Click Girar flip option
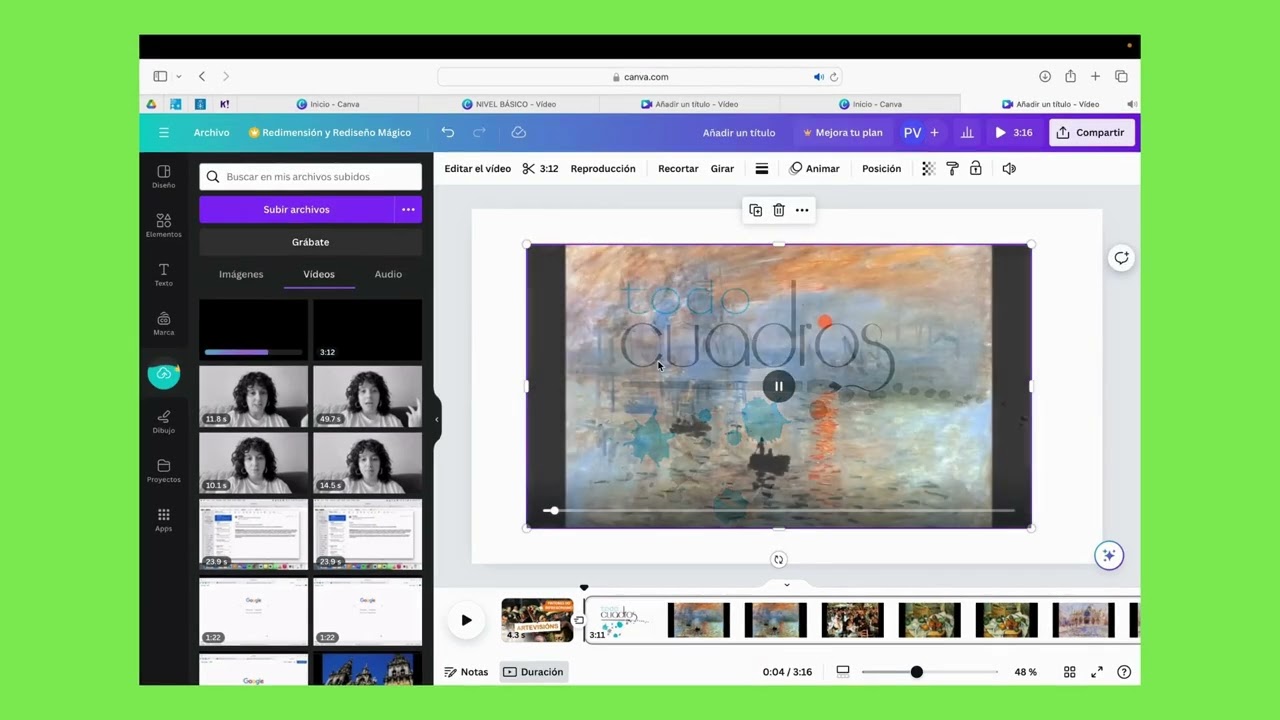This screenshot has height=720, width=1280. pos(722,169)
